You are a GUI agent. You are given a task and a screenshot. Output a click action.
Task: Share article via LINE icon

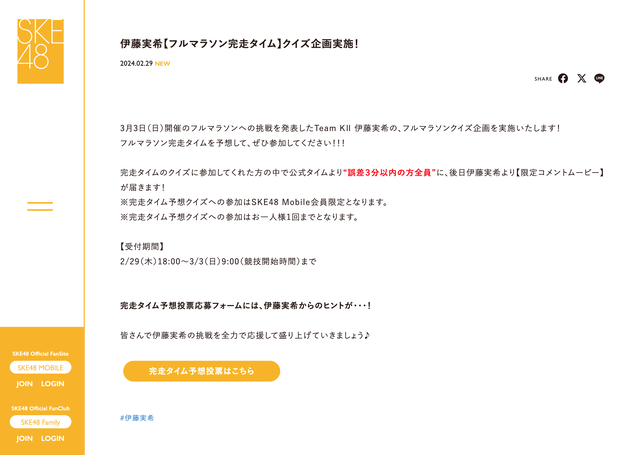pyautogui.click(x=599, y=78)
